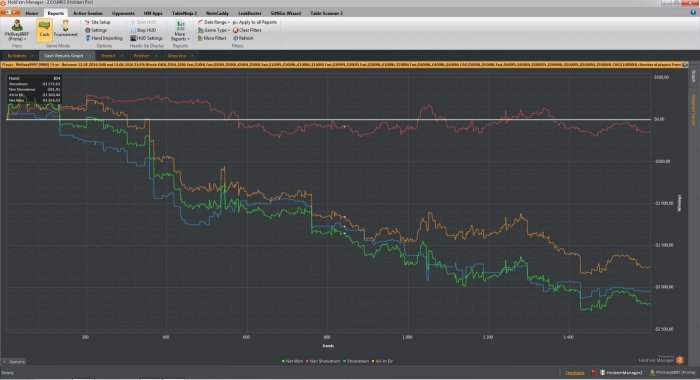Expand the Date Range dropdown
The height and width of the screenshot is (380, 700).
(x=213, y=22)
